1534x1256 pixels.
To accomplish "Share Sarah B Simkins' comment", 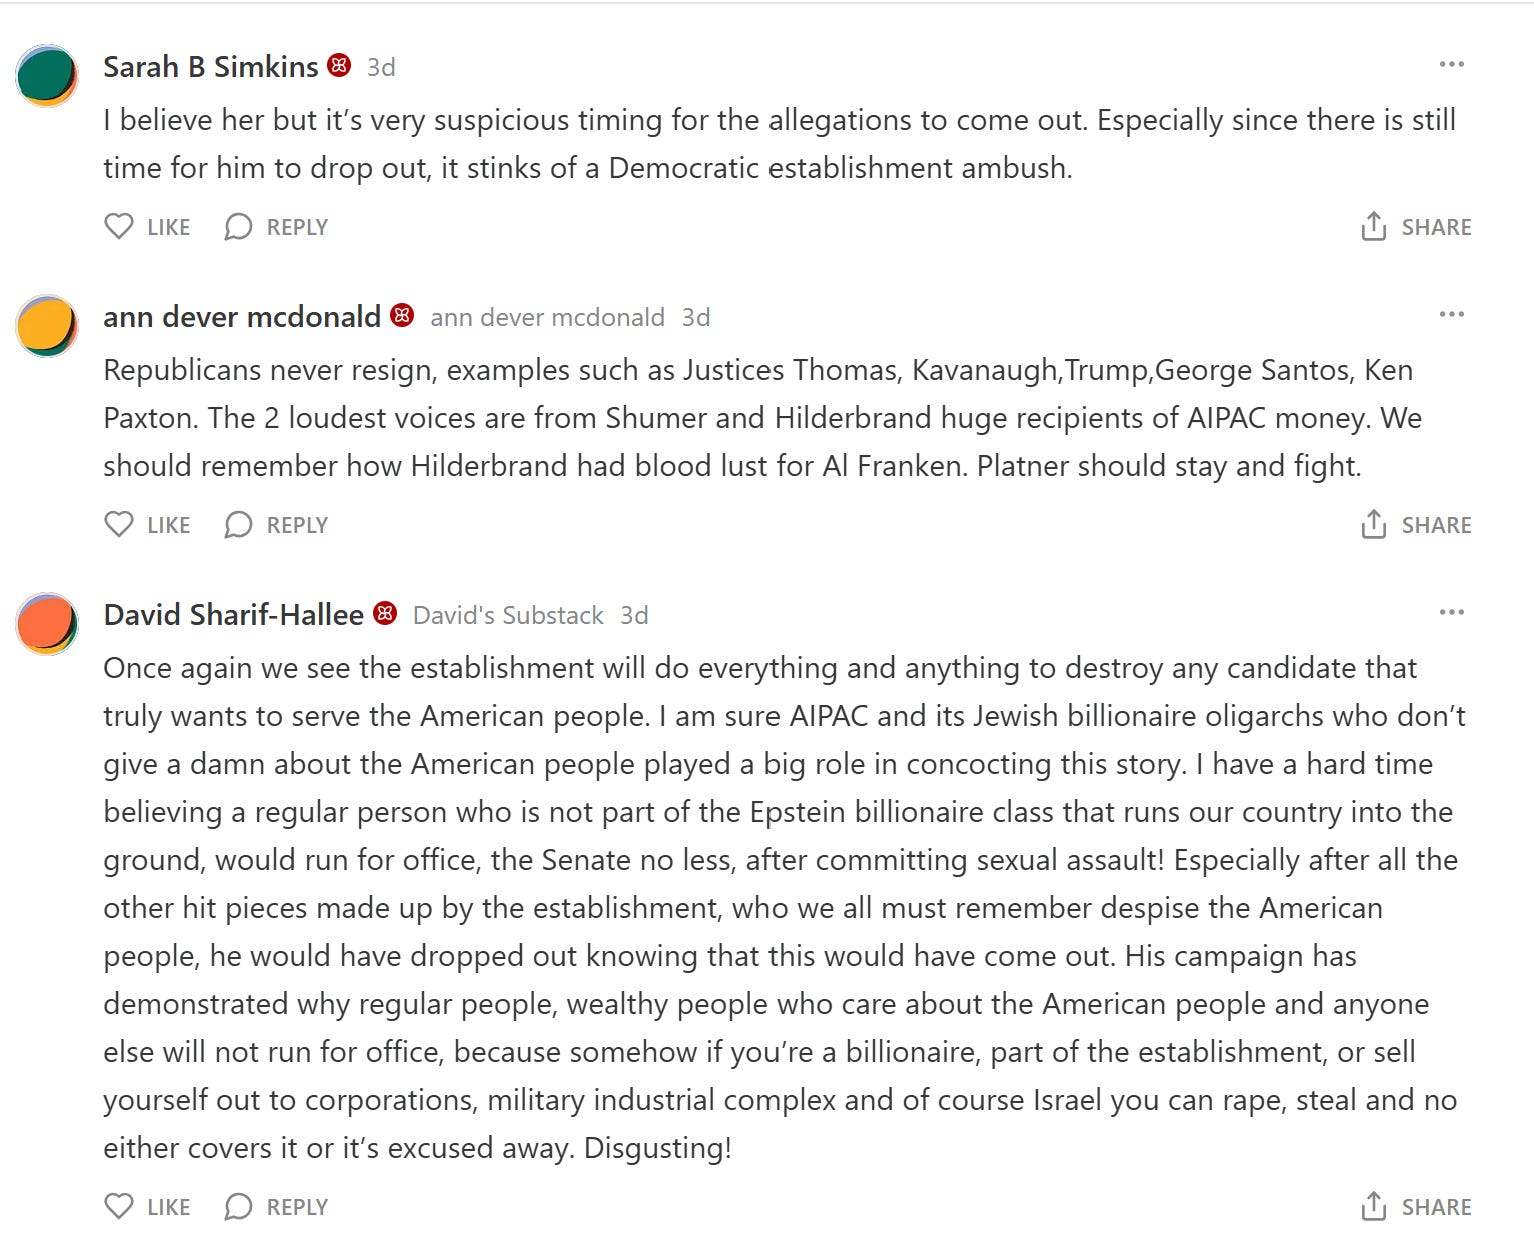I will tap(1416, 227).
